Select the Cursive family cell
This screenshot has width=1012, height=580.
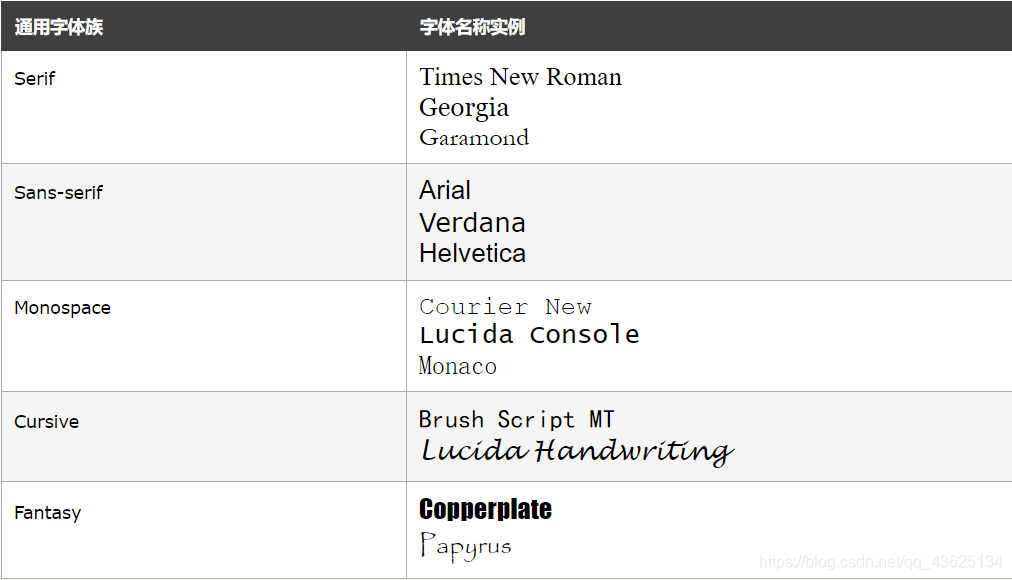(x=203, y=437)
